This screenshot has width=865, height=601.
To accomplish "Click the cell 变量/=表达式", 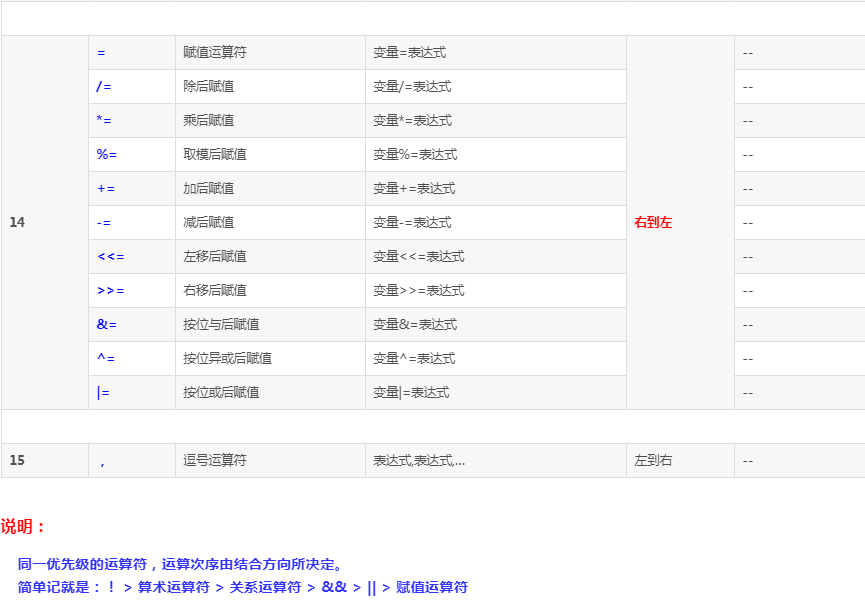I will tap(496, 87).
